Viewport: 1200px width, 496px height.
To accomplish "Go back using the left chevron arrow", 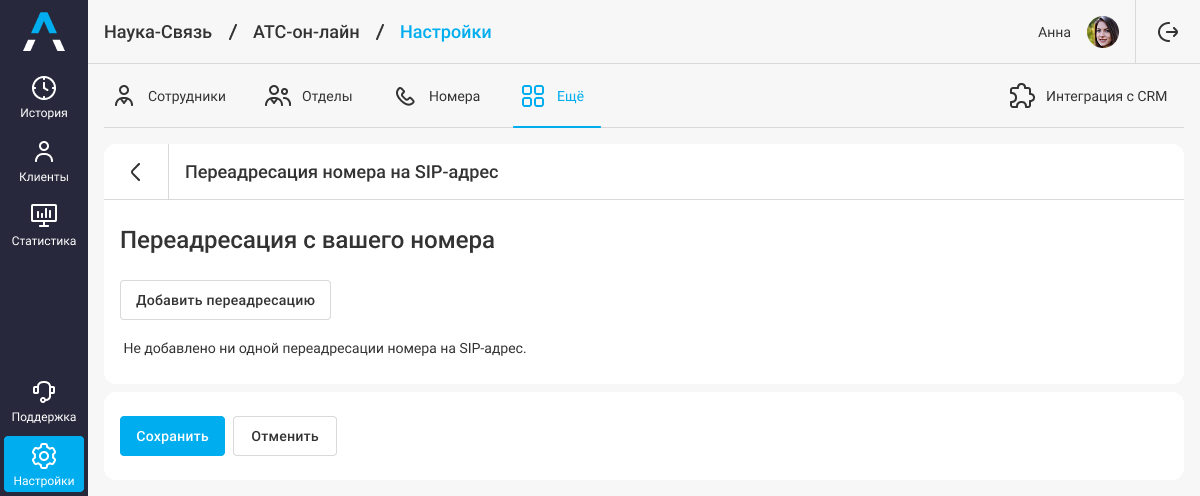I will (x=136, y=172).
